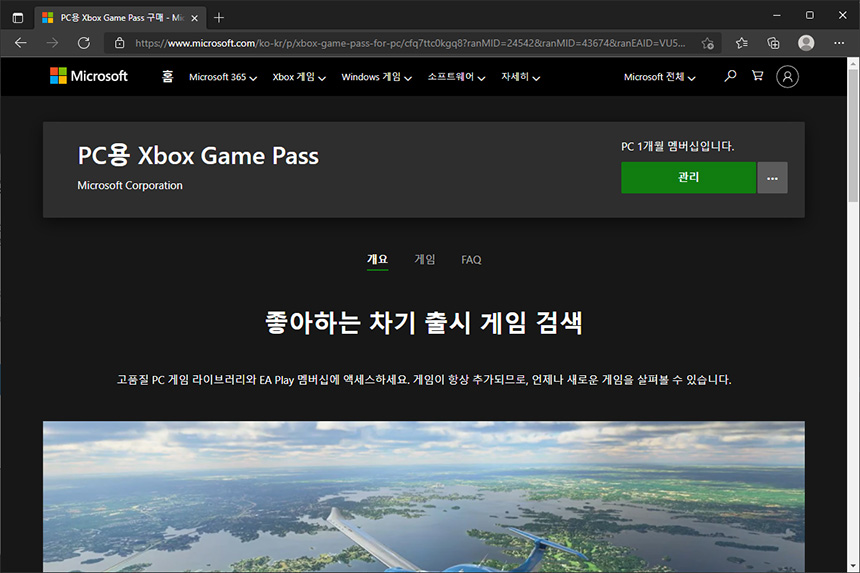Open the Collections icon in toolbar
The image size is (860, 573).
pos(773,43)
